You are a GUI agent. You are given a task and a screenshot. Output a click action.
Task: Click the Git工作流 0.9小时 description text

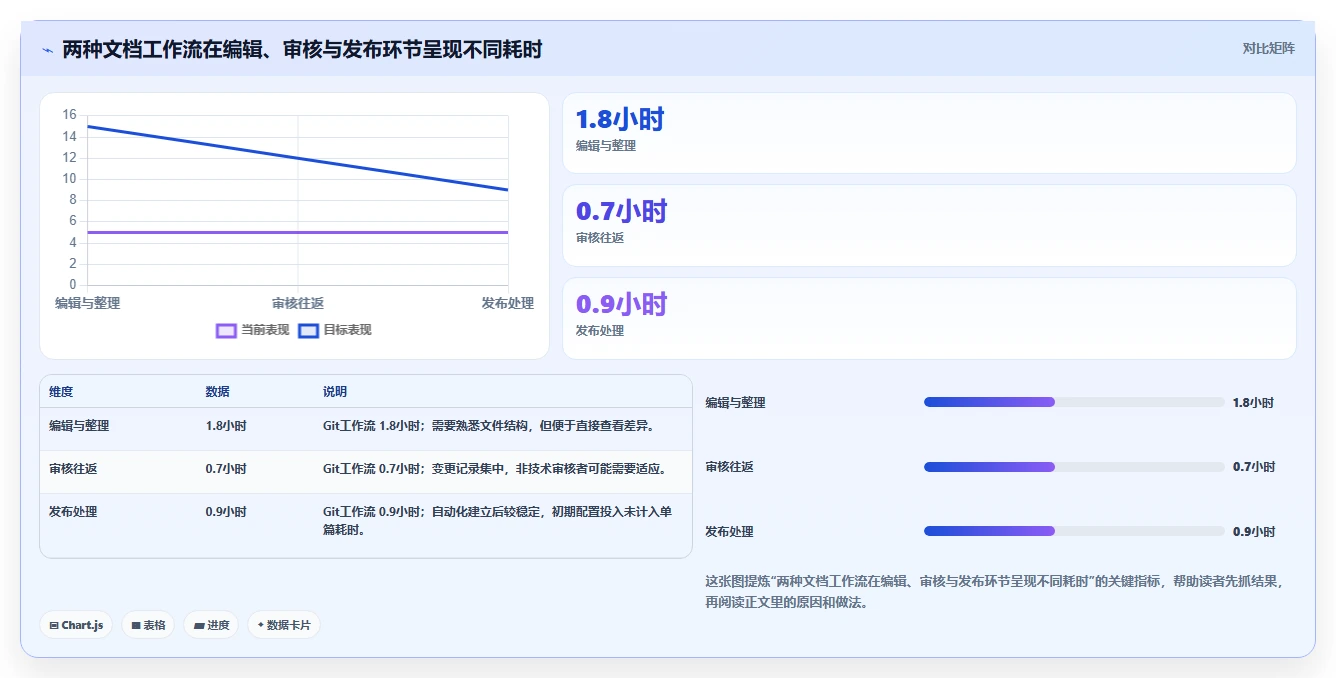point(497,521)
